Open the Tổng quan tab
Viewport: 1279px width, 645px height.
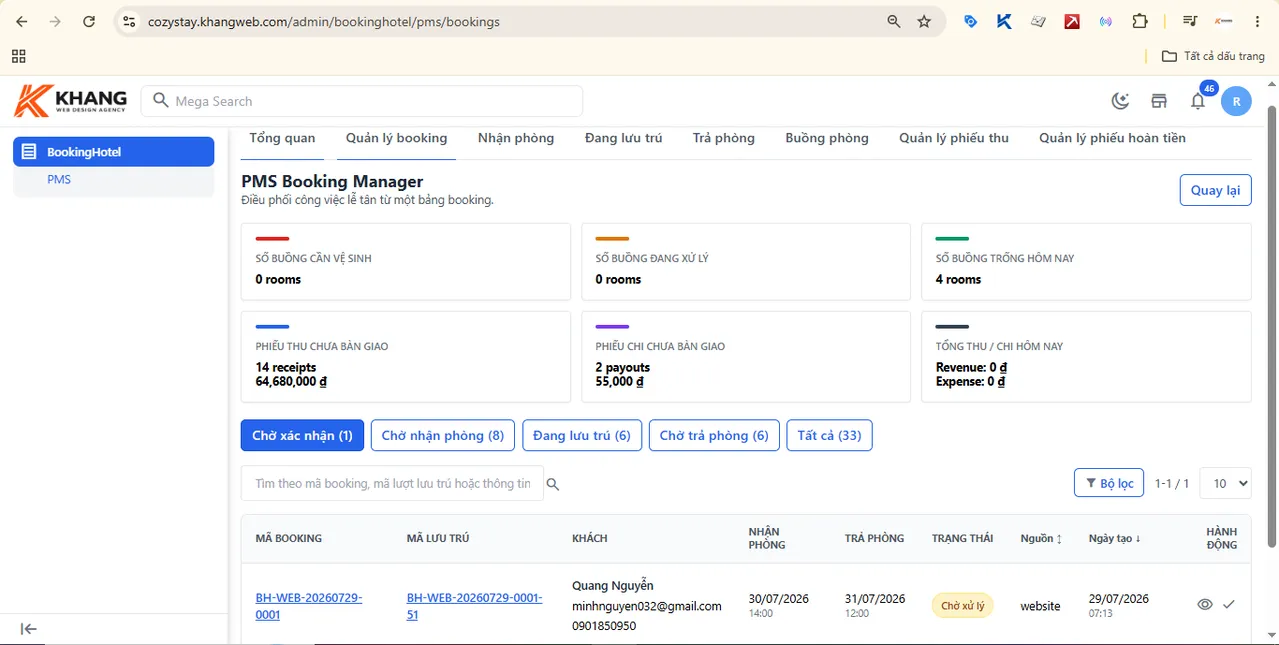point(282,138)
